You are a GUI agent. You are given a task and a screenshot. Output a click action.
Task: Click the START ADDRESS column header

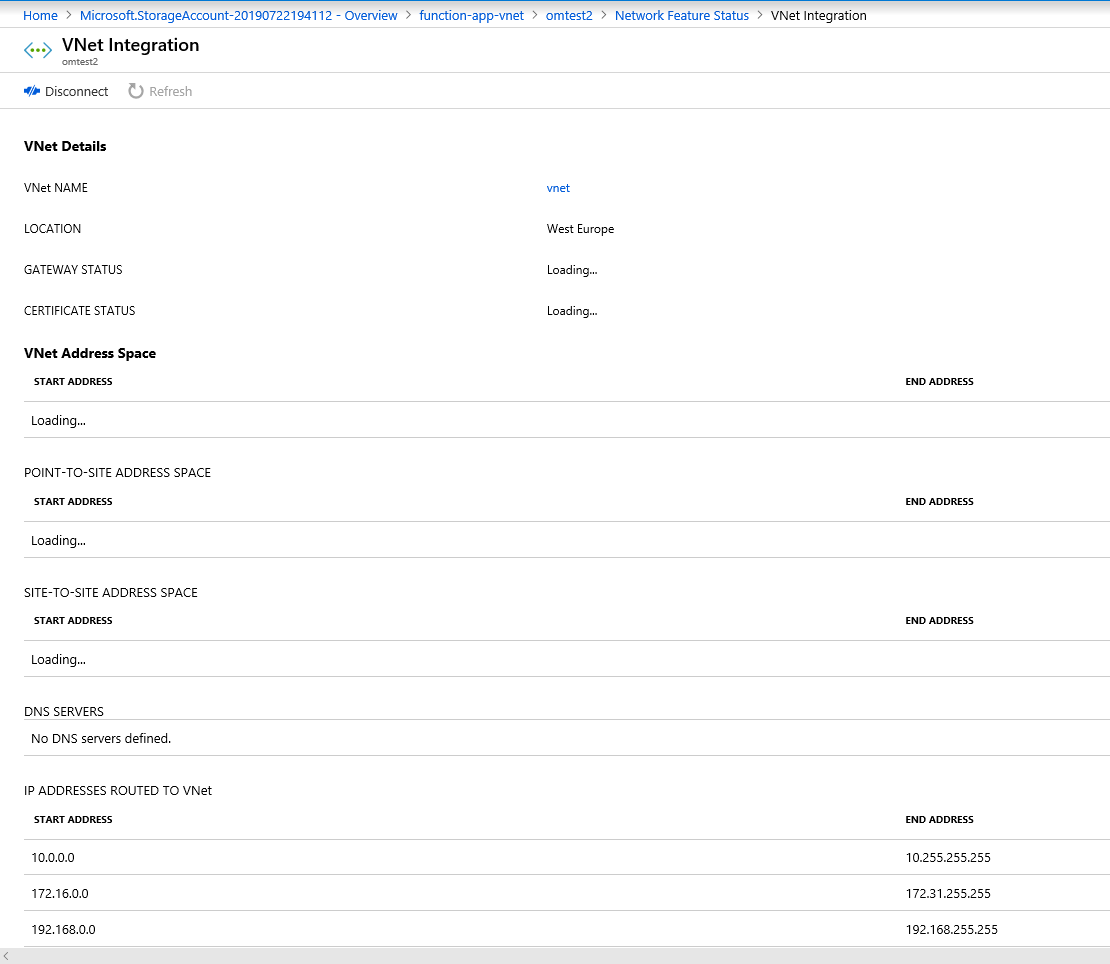click(73, 381)
